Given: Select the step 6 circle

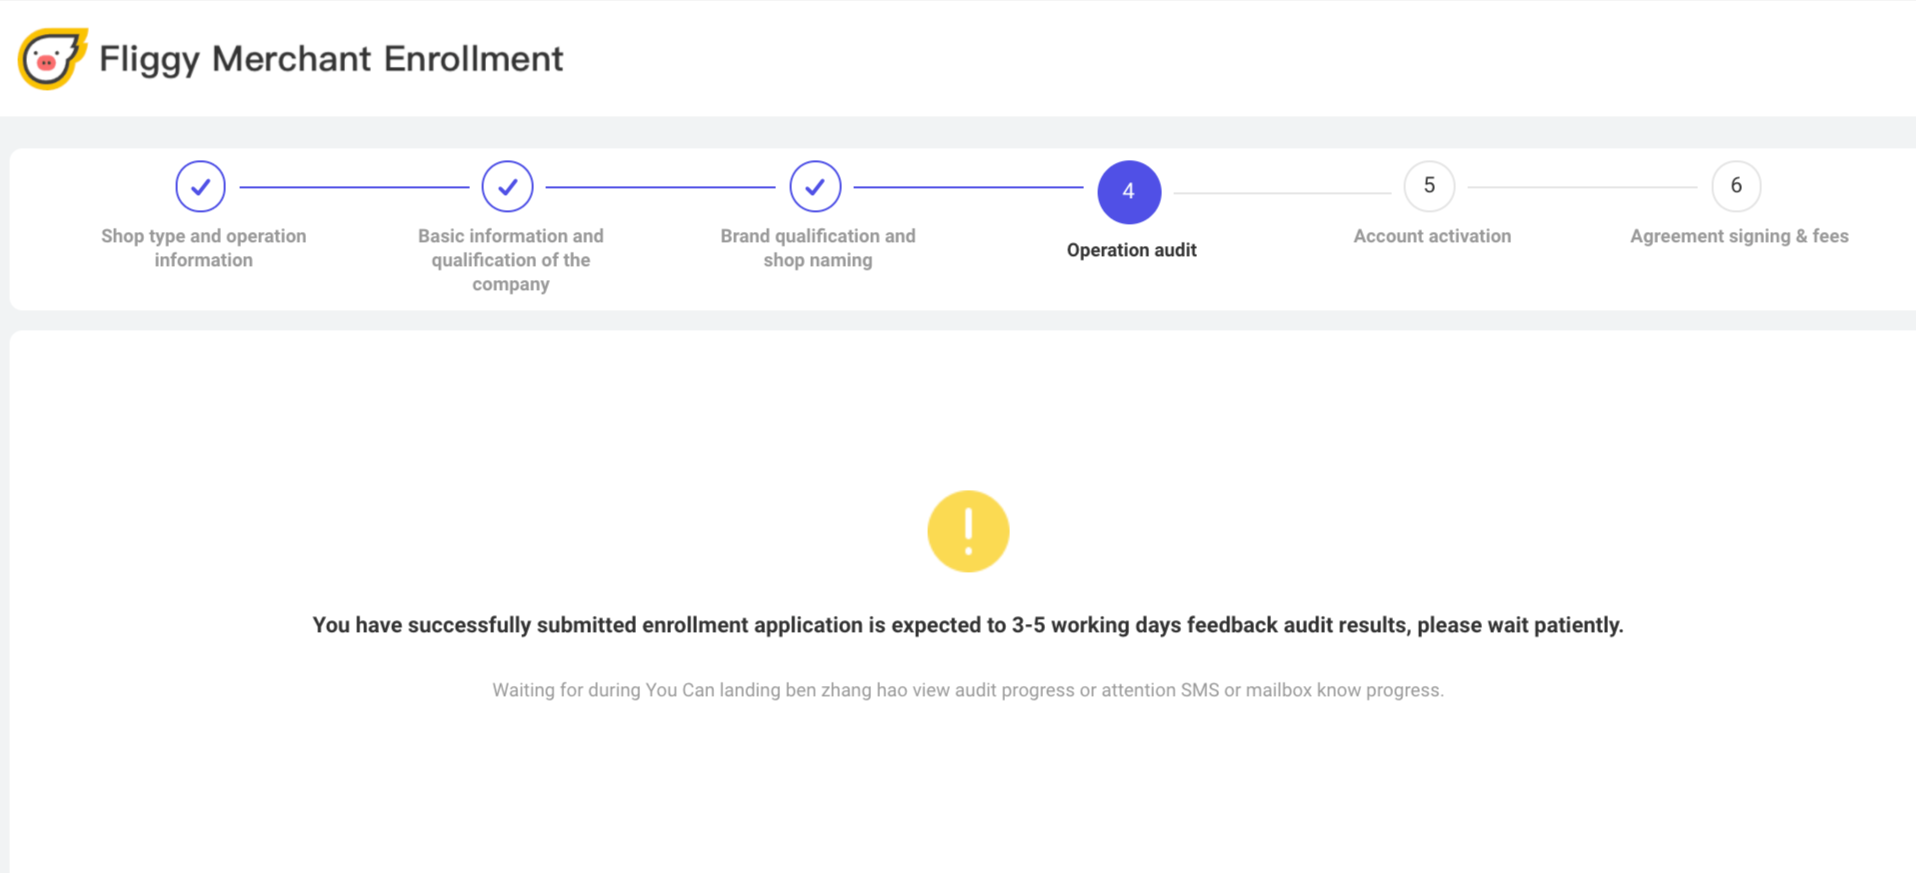Looking at the screenshot, I should coord(1736,186).
